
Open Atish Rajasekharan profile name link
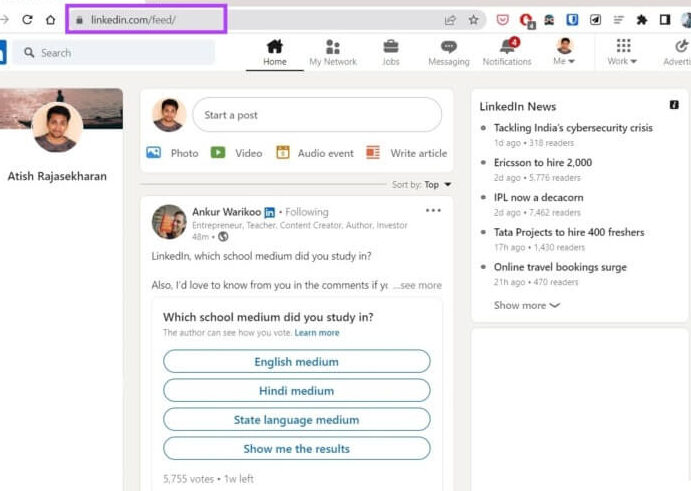(x=57, y=176)
